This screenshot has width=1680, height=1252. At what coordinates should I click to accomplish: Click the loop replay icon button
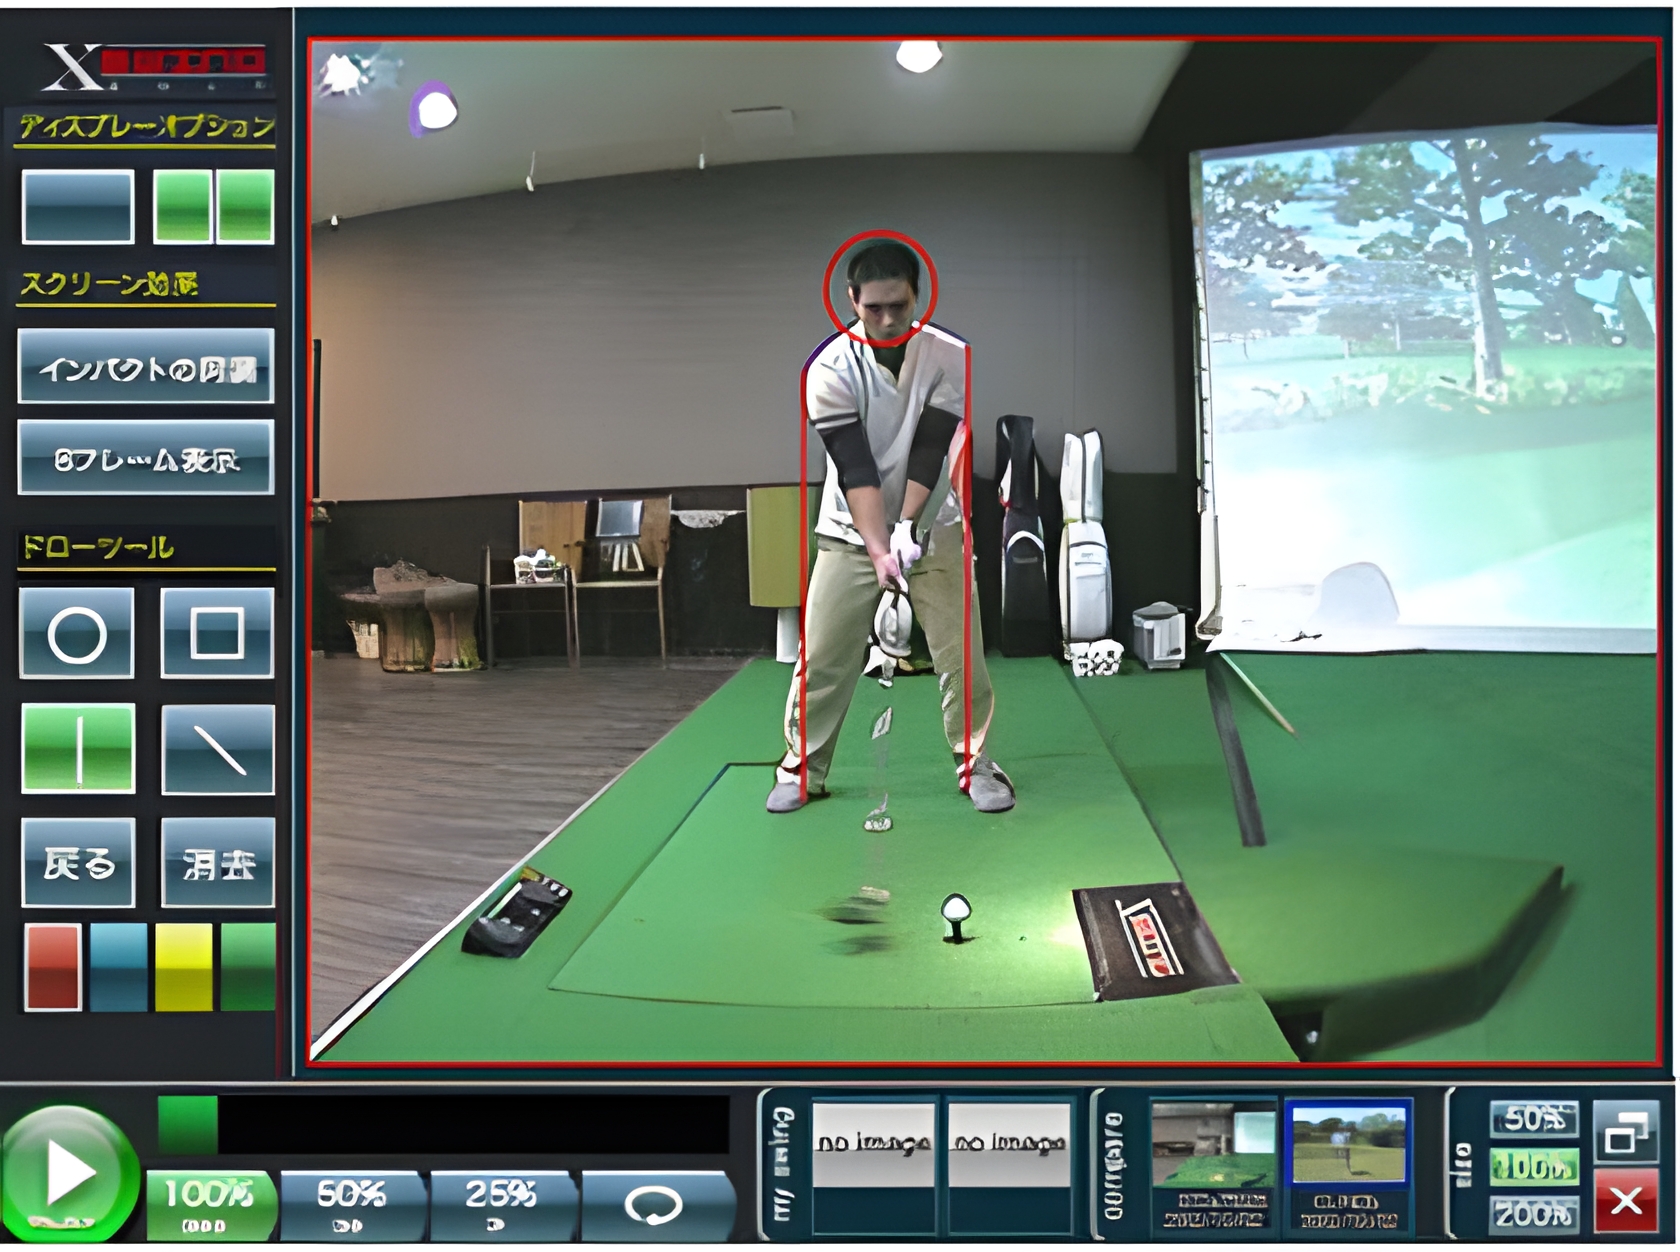(656, 1204)
